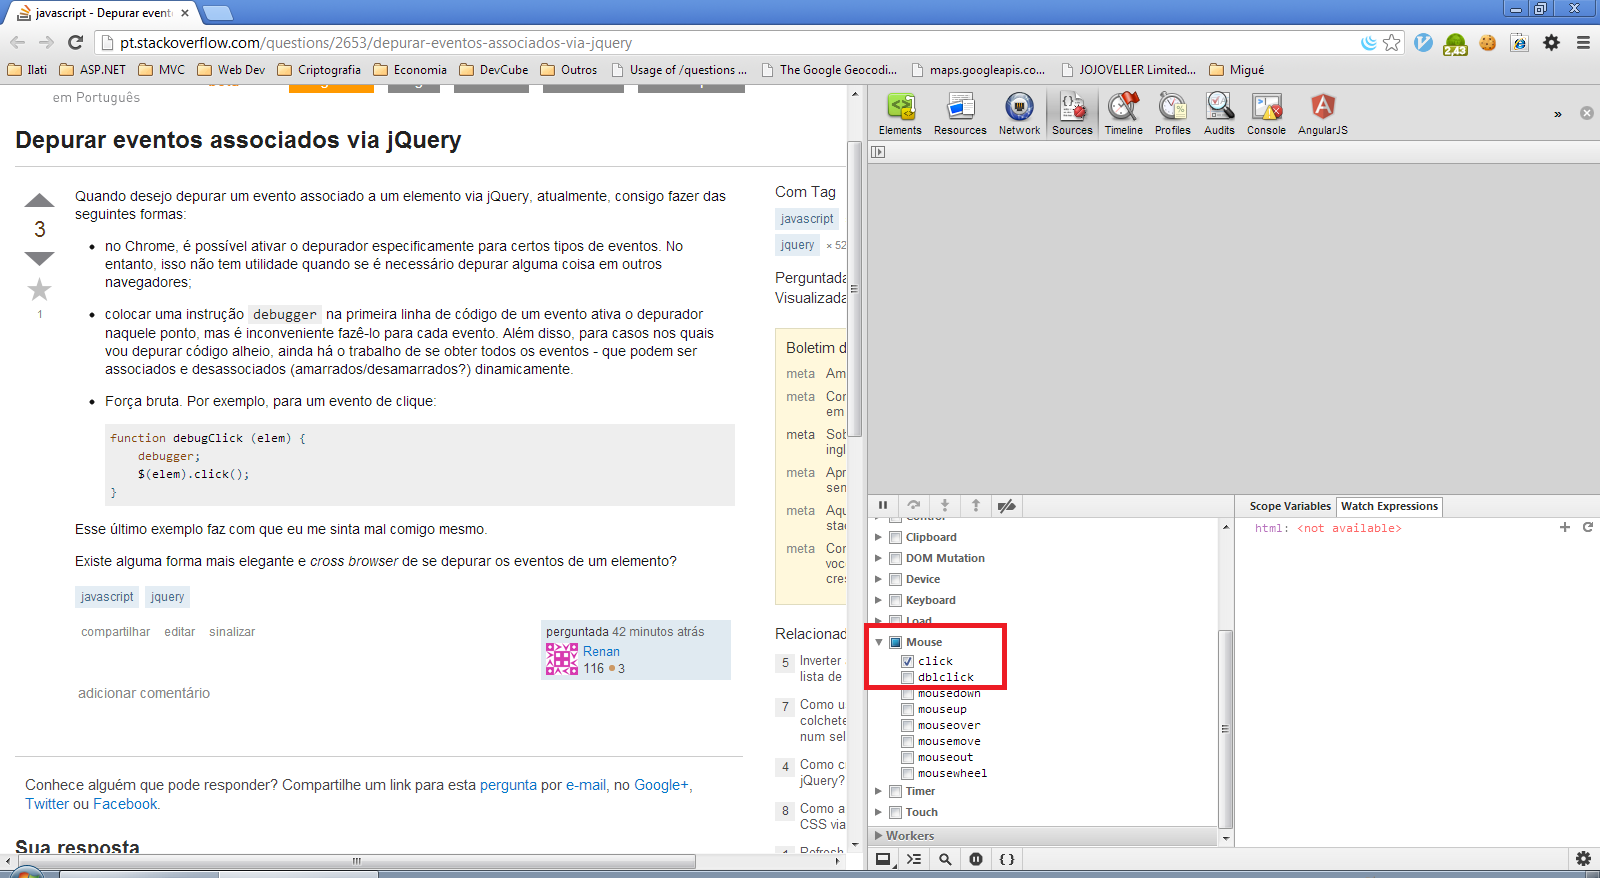Toggle pause on exceptions

976,859
